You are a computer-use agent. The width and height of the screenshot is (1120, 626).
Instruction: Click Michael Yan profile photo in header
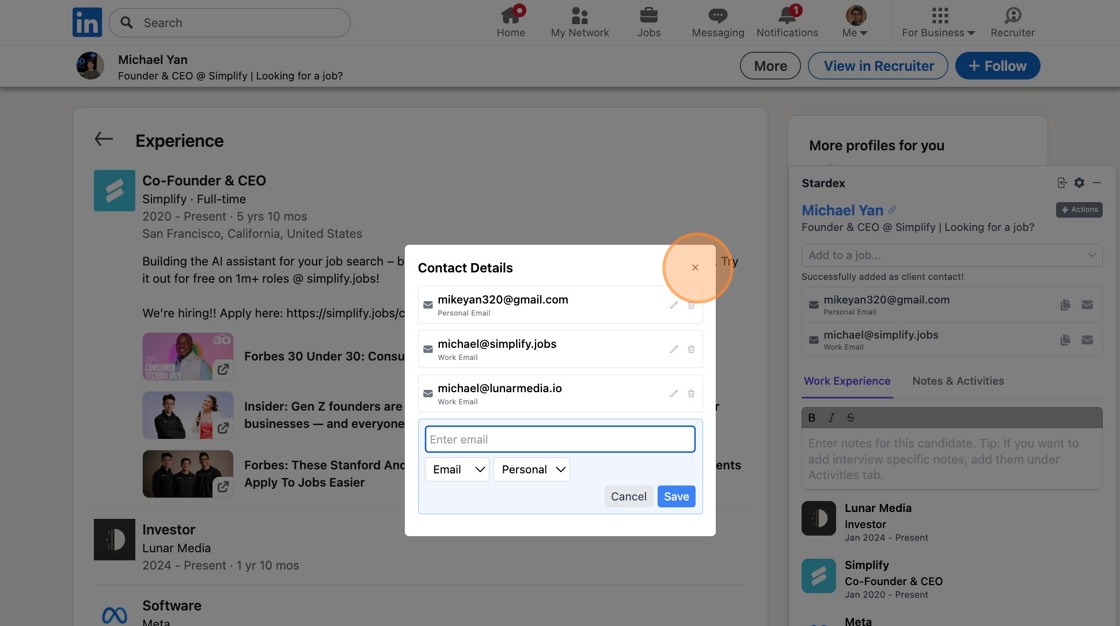click(90, 66)
